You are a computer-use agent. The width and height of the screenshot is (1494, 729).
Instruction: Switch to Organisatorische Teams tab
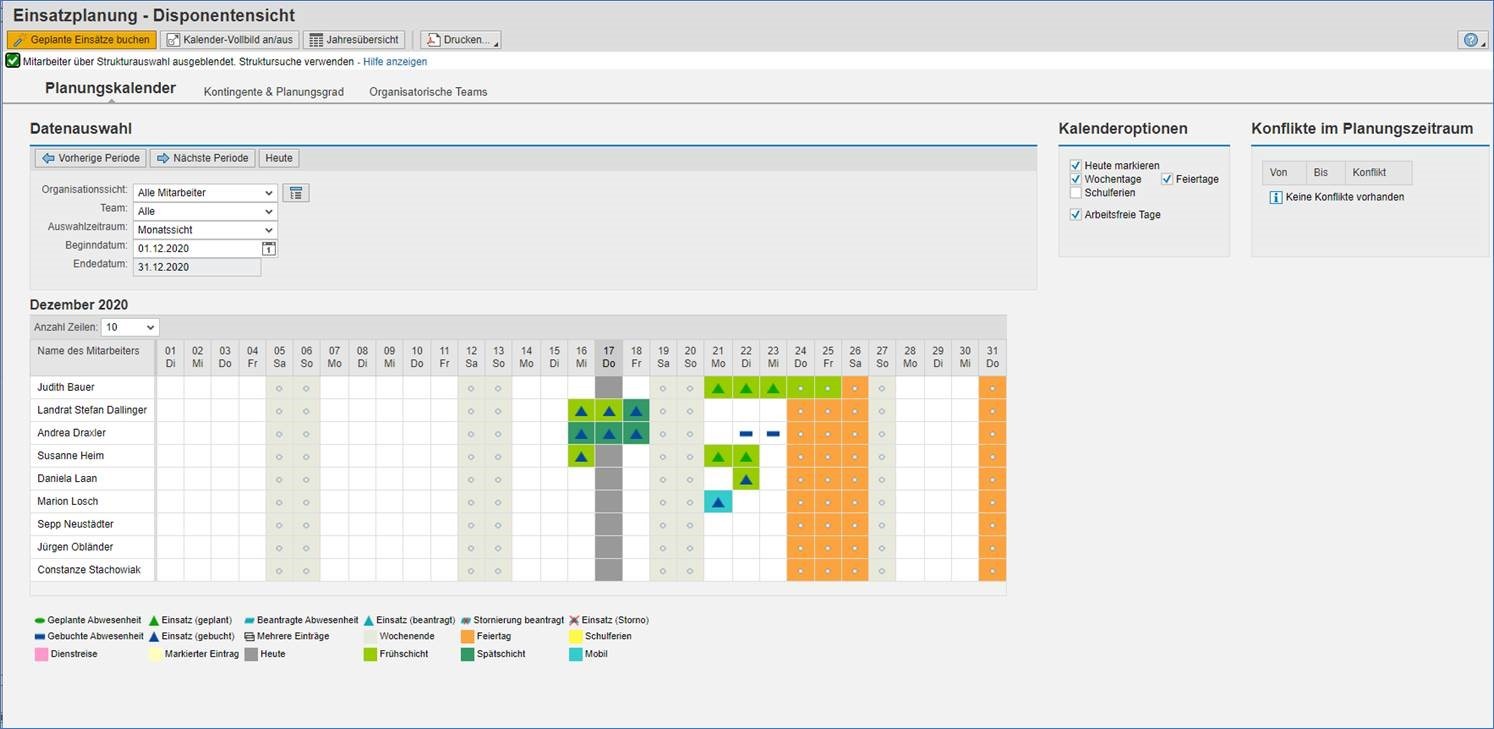(428, 92)
